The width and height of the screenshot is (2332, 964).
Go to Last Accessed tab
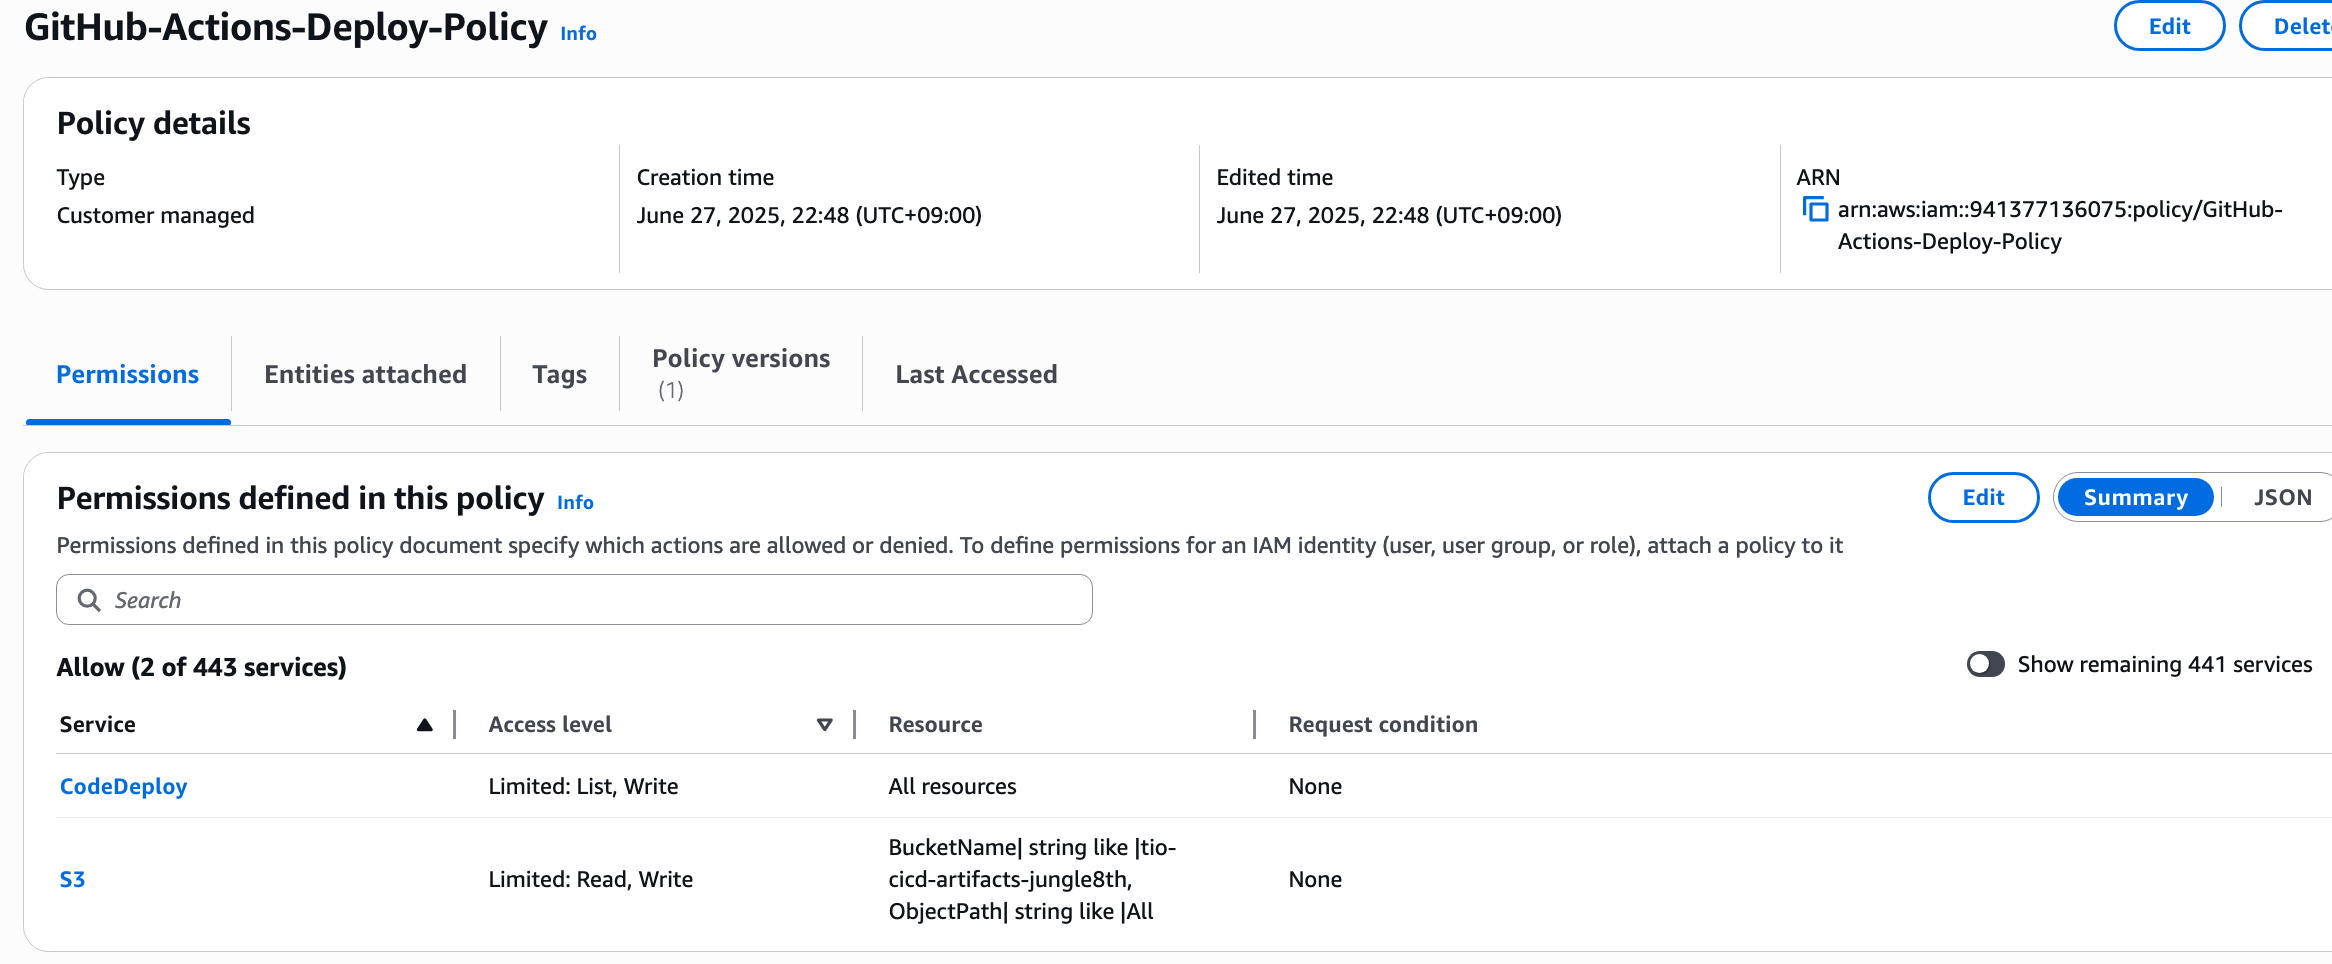[976, 375]
